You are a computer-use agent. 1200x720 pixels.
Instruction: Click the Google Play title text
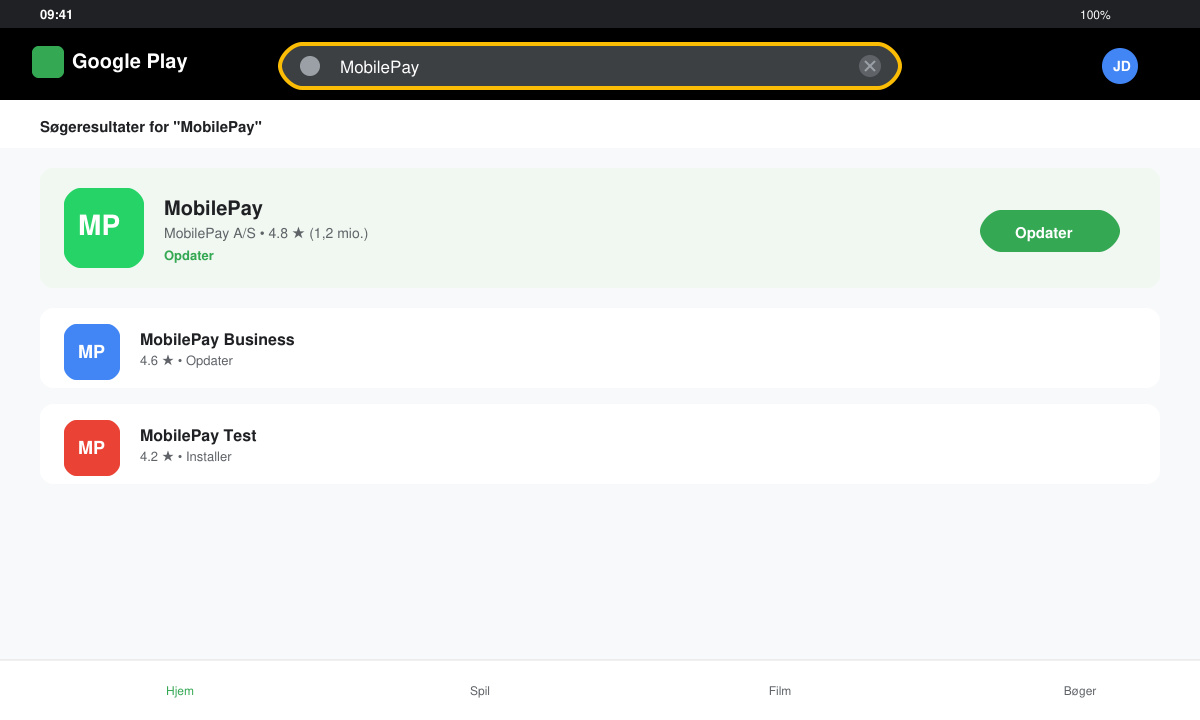[x=130, y=62]
